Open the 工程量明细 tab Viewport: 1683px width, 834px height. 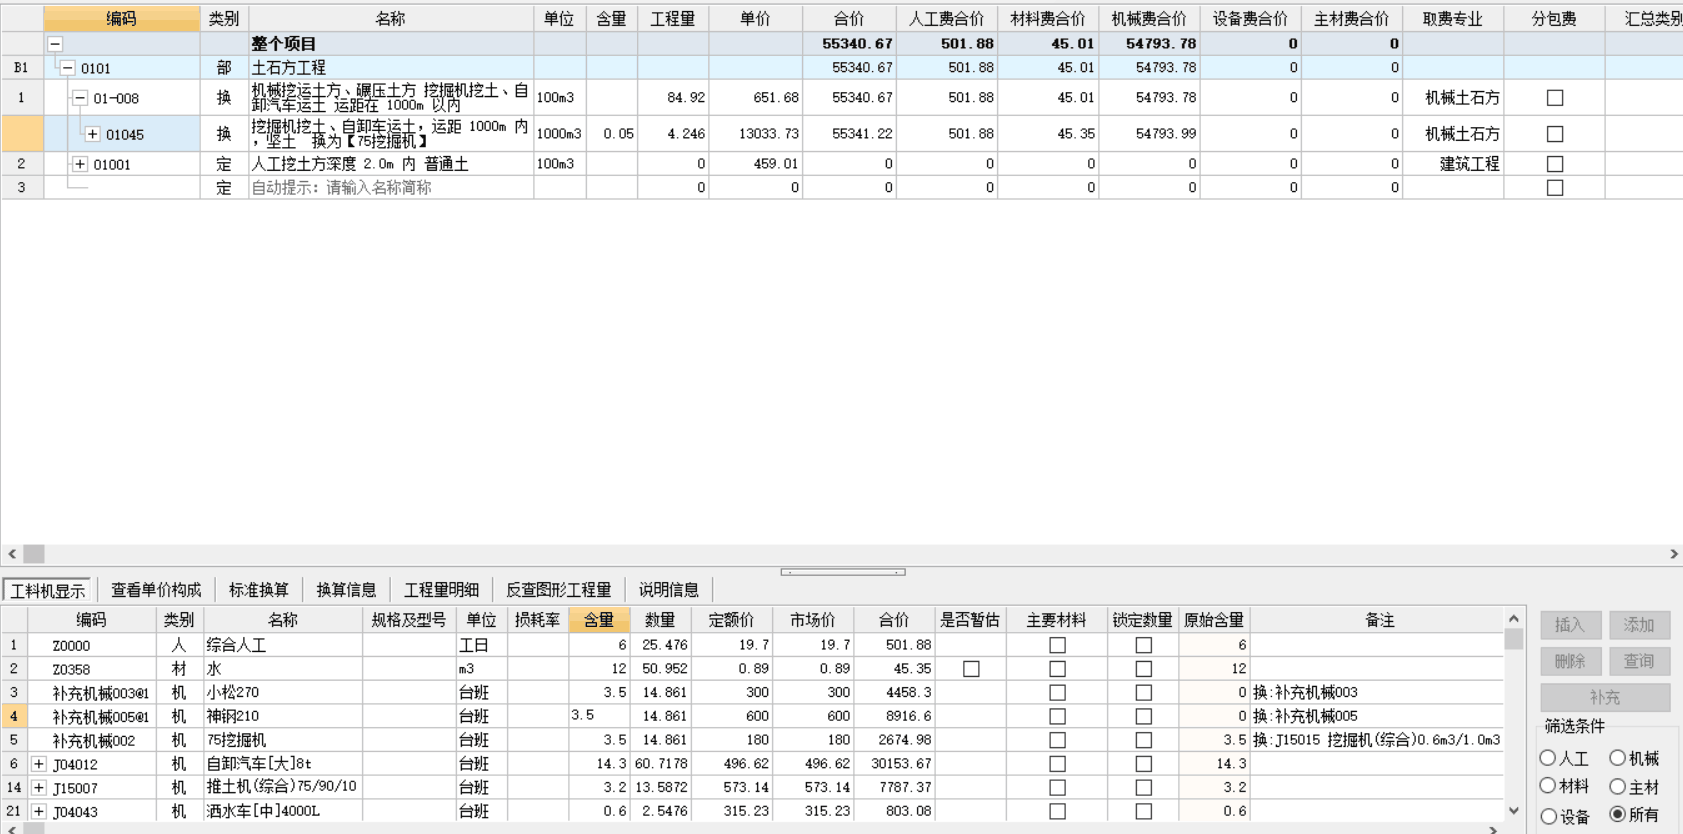tap(441, 590)
